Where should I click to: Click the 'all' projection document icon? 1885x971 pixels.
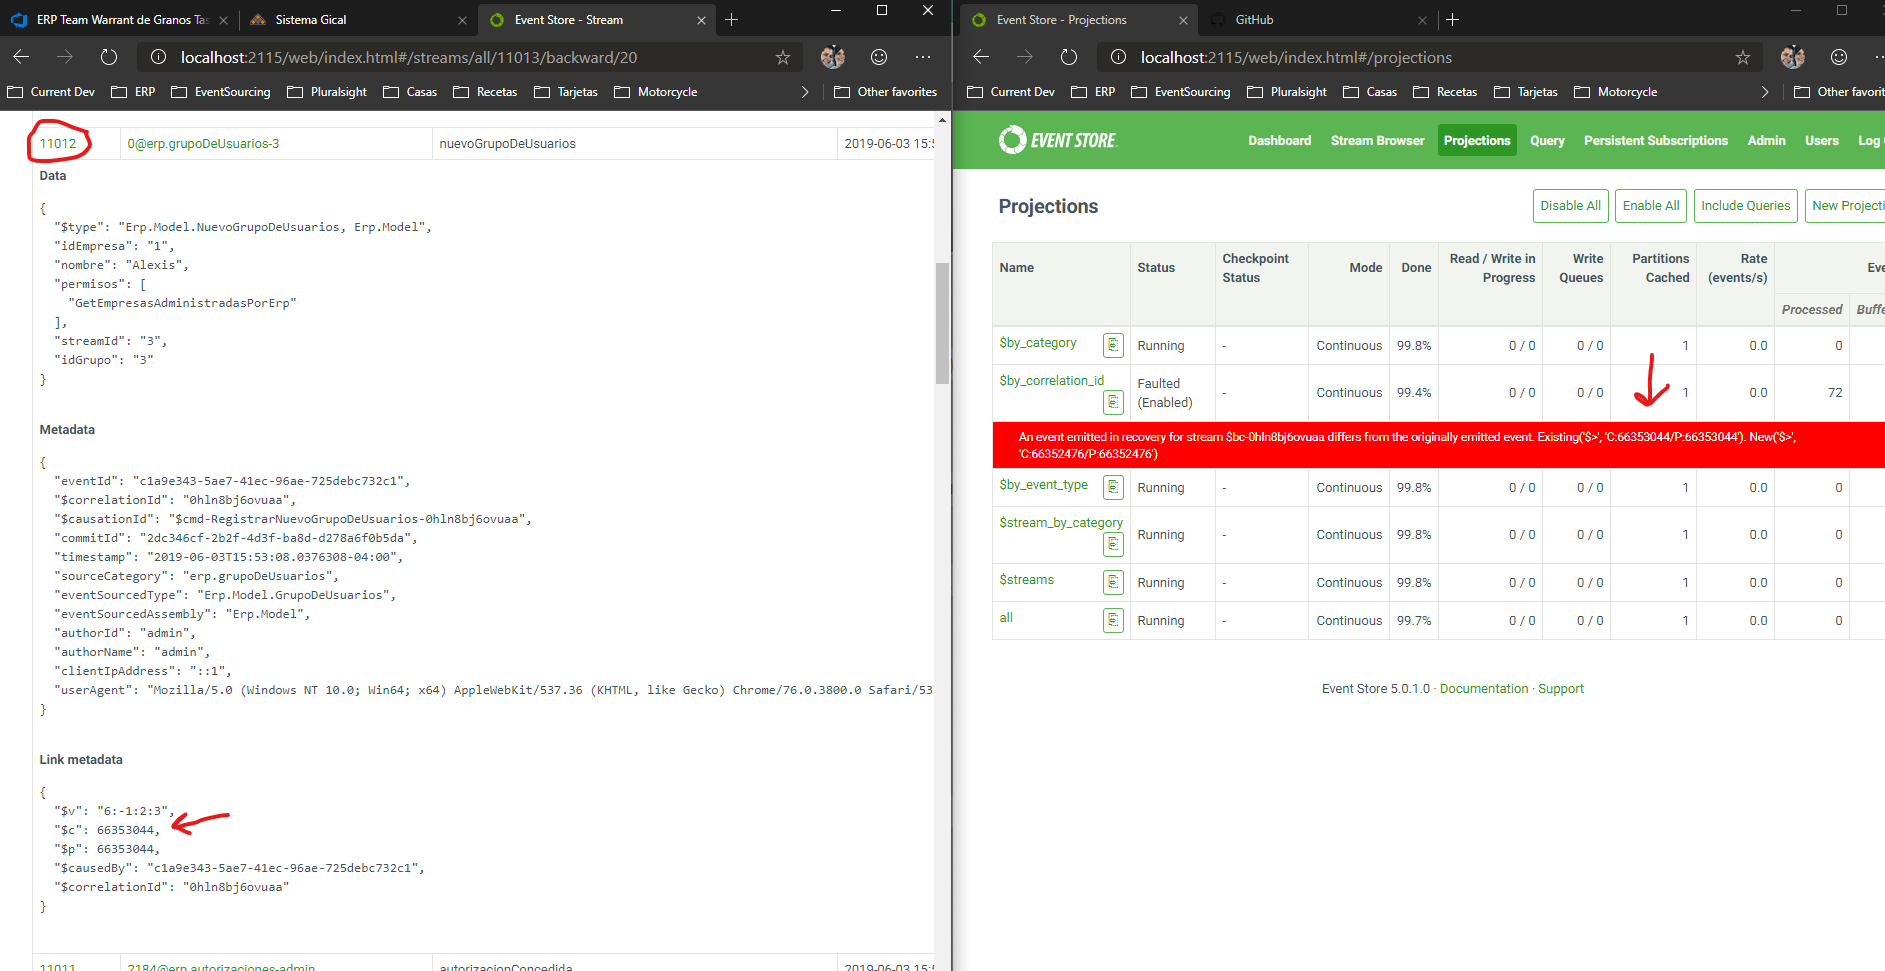1113,620
